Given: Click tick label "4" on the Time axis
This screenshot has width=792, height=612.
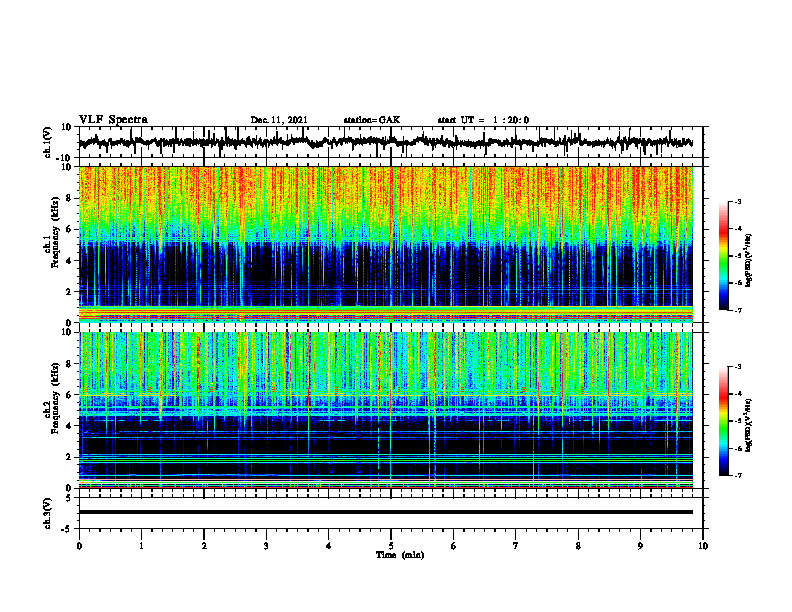Looking at the screenshot, I should tap(329, 546).
